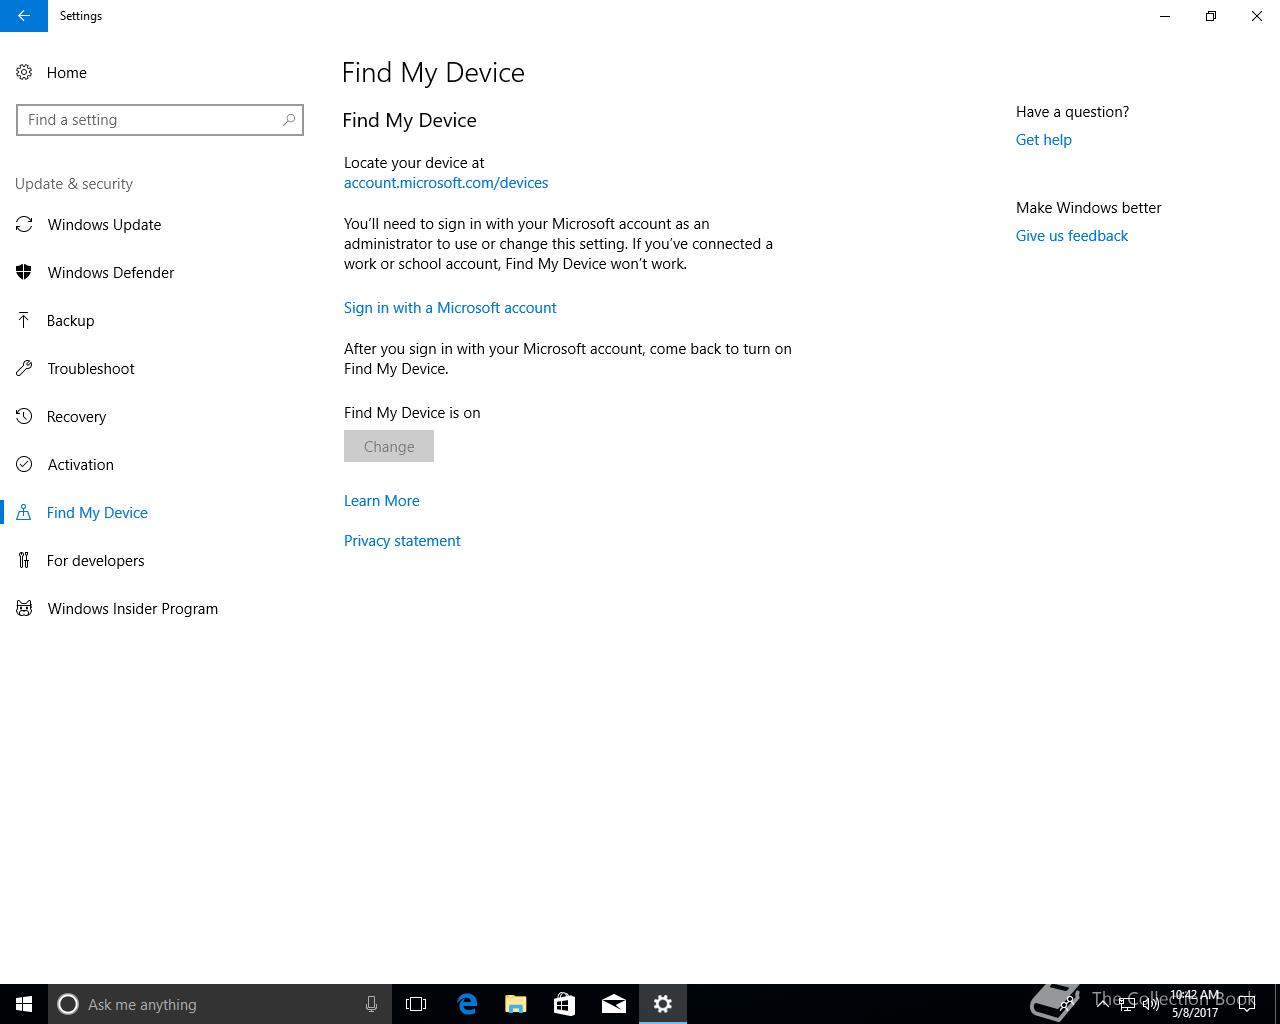This screenshot has height=1024, width=1280.
Task: Open the clock showing 10:42 AM
Action: (1195, 1004)
